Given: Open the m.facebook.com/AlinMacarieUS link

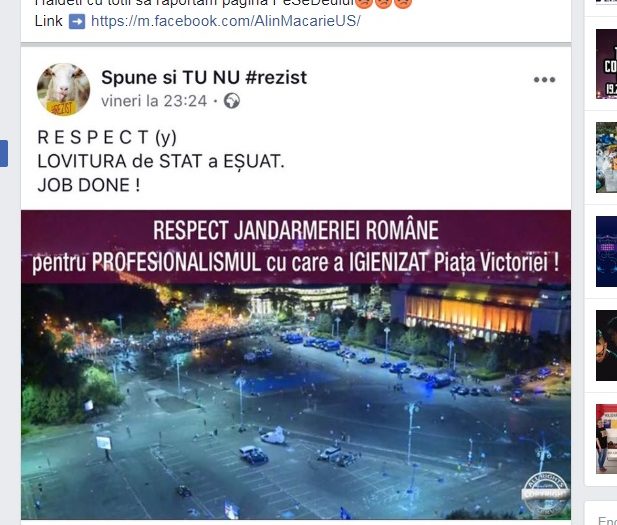Looking at the screenshot, I should tap(225, 21).
